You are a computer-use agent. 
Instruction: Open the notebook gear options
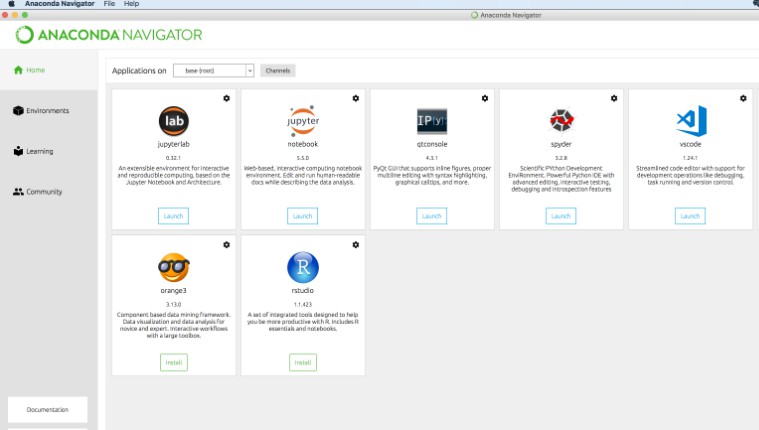(x=356, y=98)
